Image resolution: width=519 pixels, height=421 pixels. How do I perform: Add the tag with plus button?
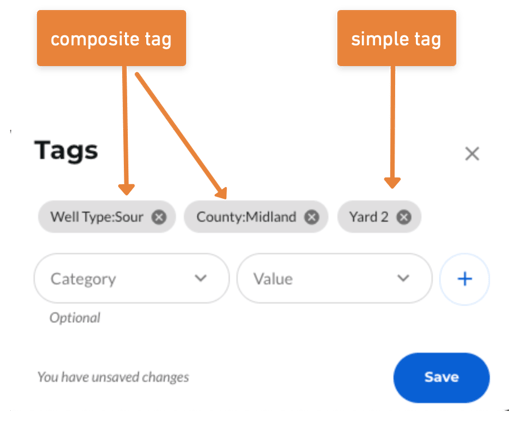pyautogui.click(x=465, y=279)
